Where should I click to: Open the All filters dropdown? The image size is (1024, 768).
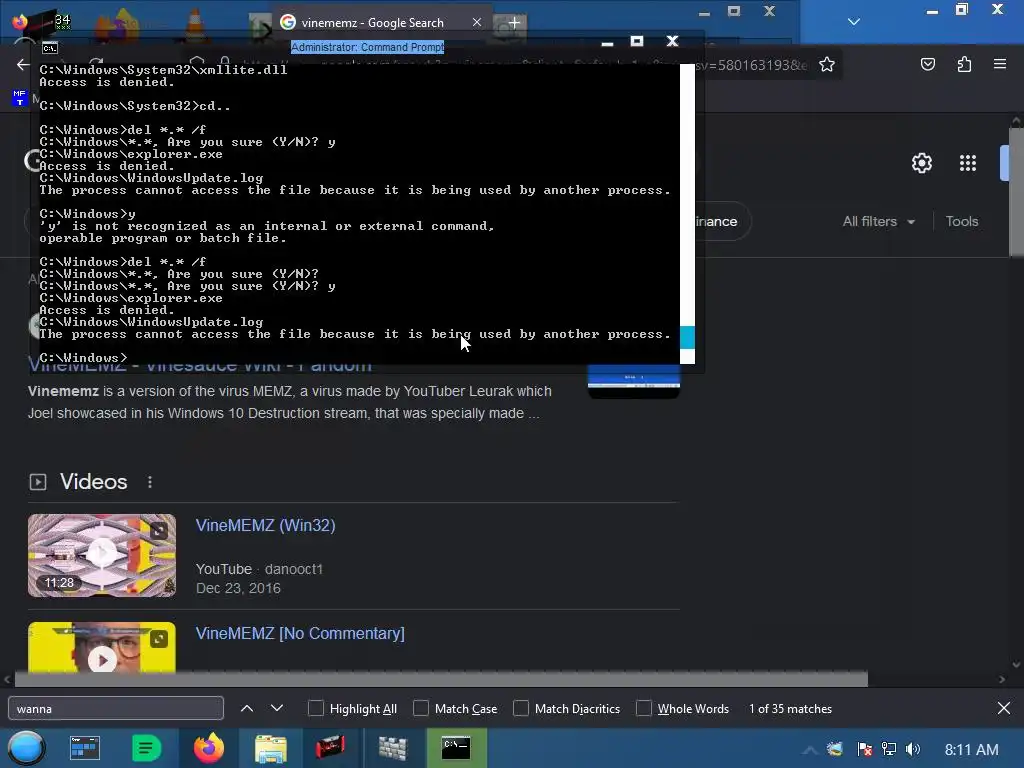point(878,221)
